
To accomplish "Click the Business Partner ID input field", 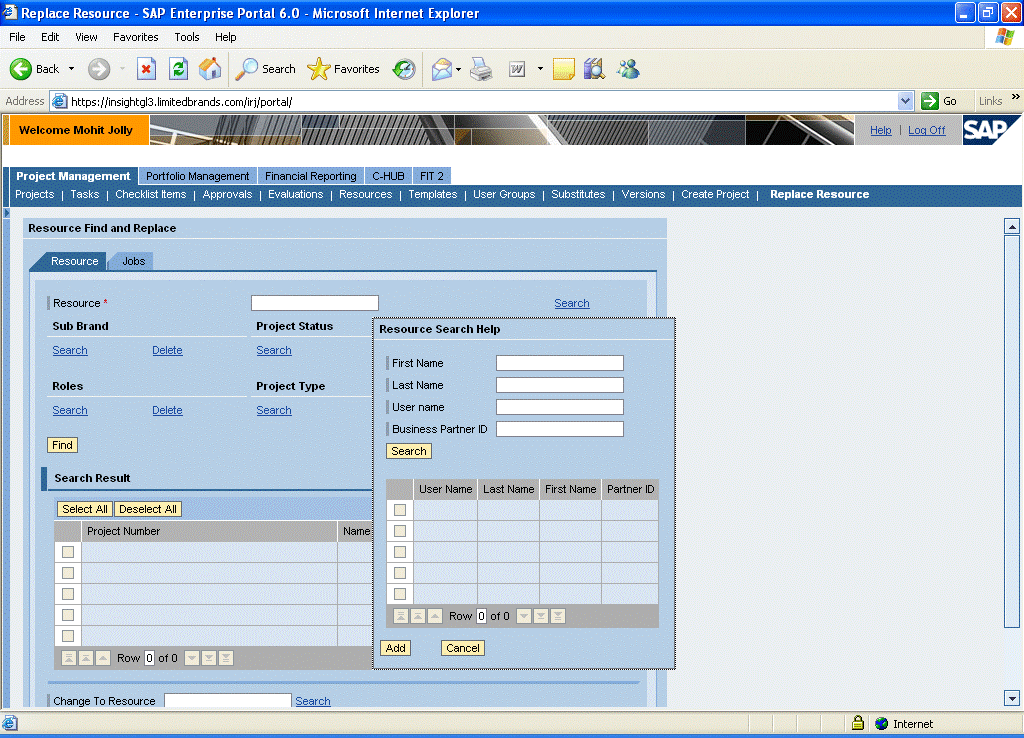I will pos(560,429).
